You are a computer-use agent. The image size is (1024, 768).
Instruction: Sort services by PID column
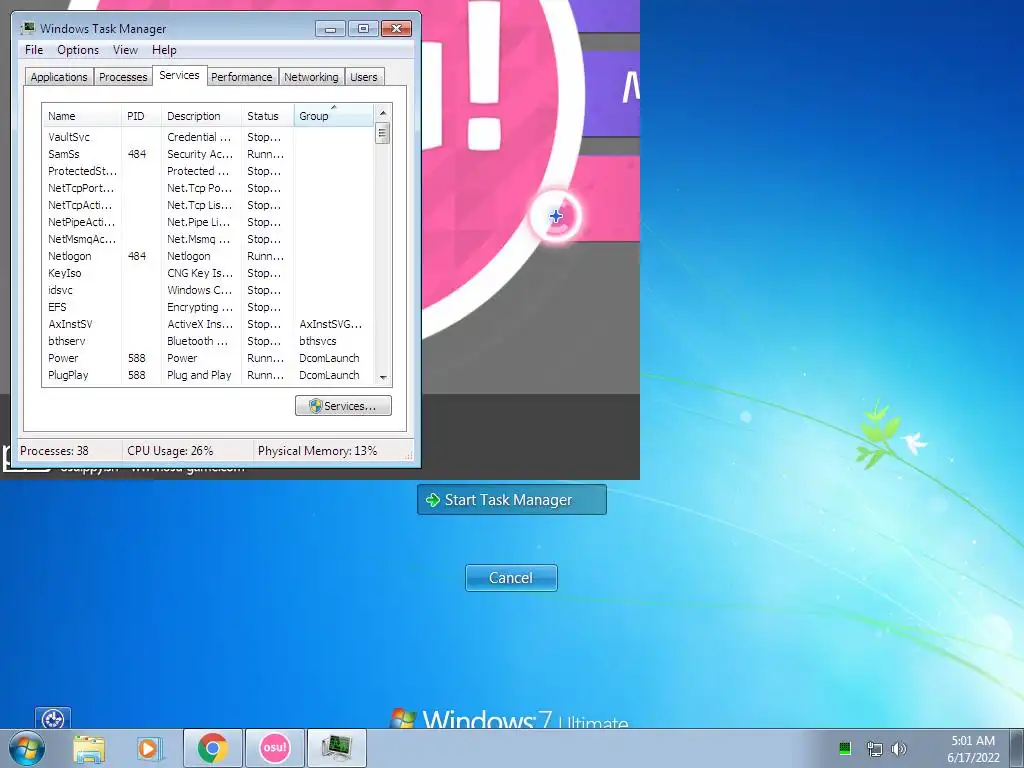pos(141,116)
